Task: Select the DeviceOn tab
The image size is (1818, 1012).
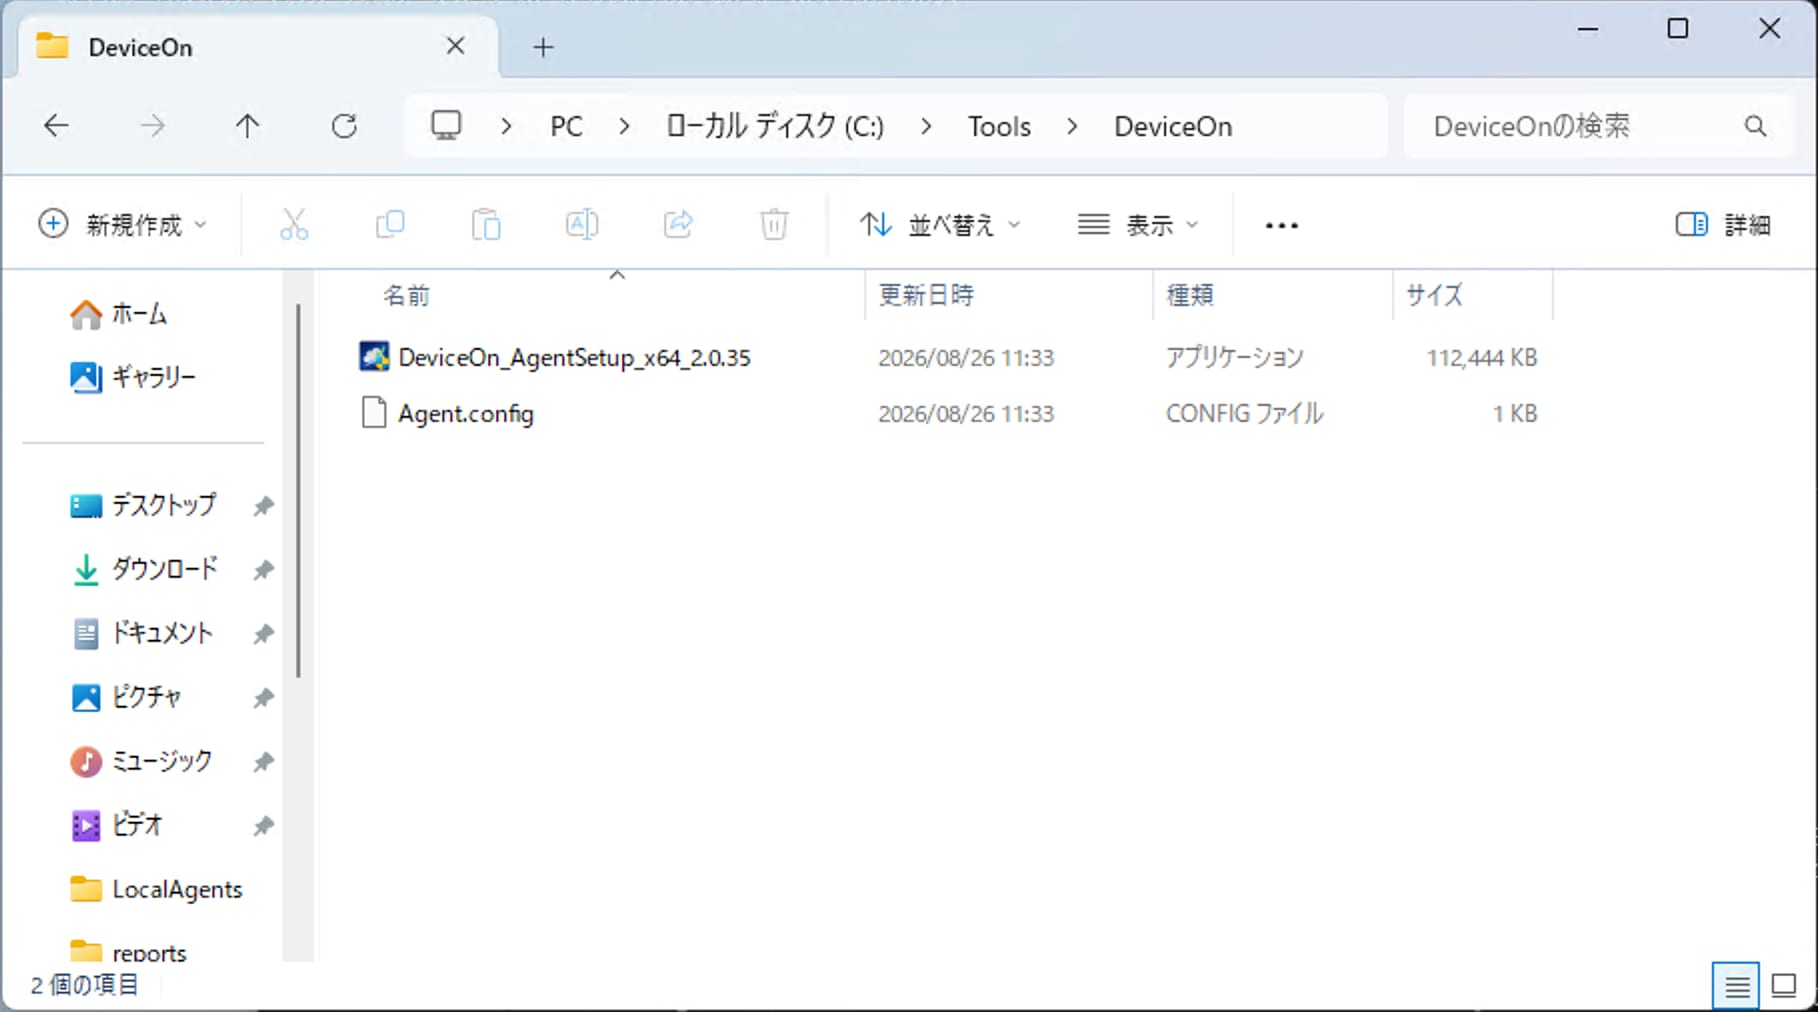Action: click(258, 47)
